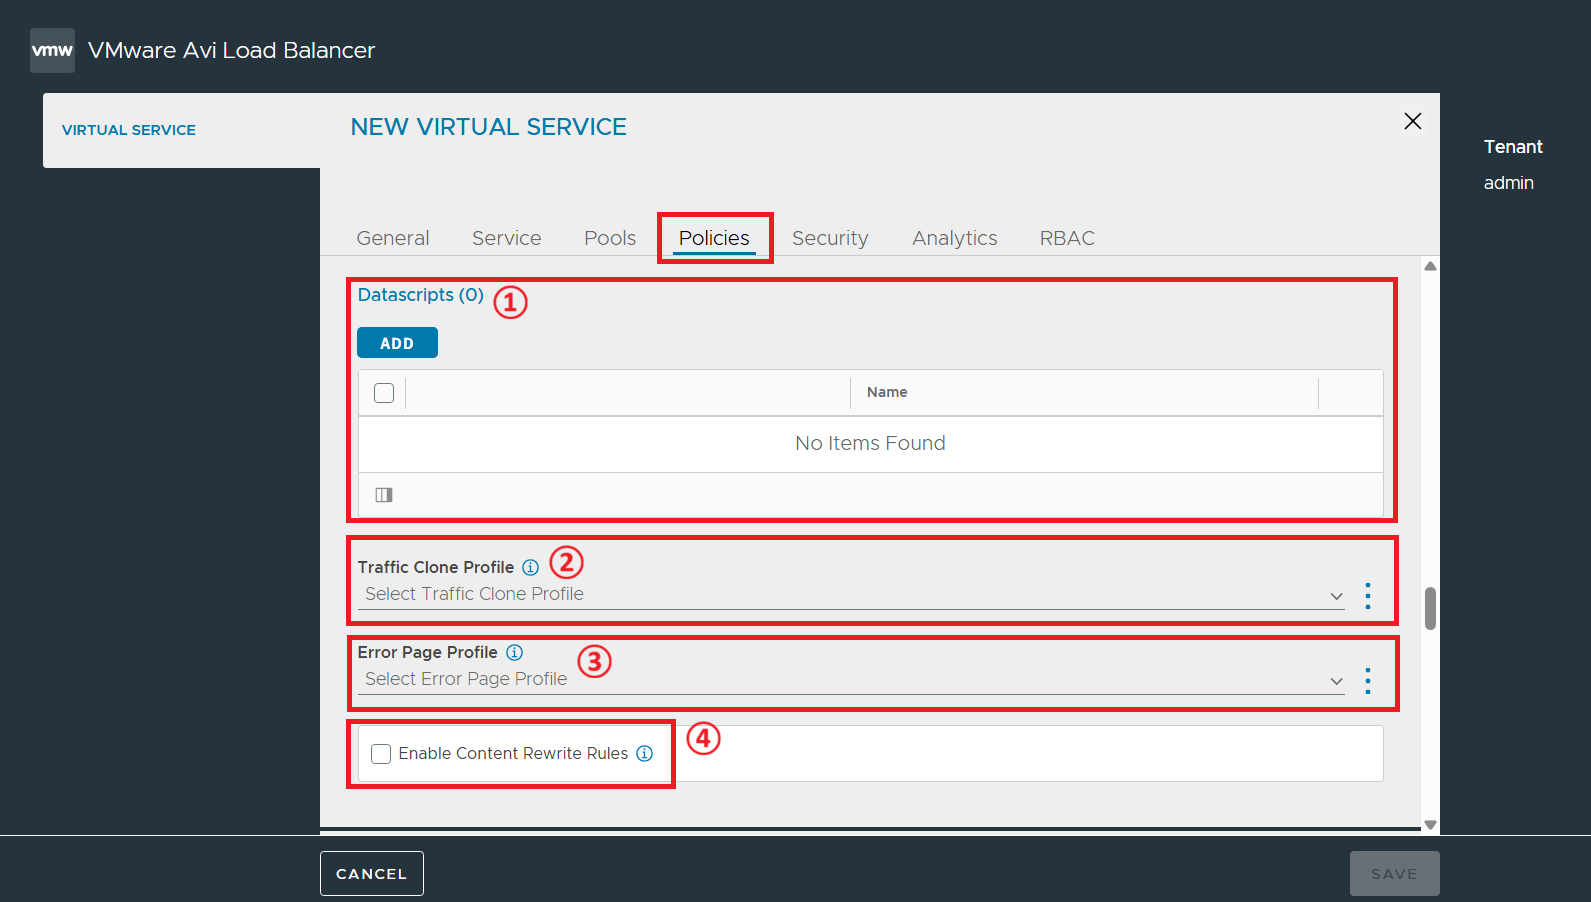Expand the Select Traffic Clone Profile dropdown
Viewport: 1591px width, 902px height.
[851, 595]
